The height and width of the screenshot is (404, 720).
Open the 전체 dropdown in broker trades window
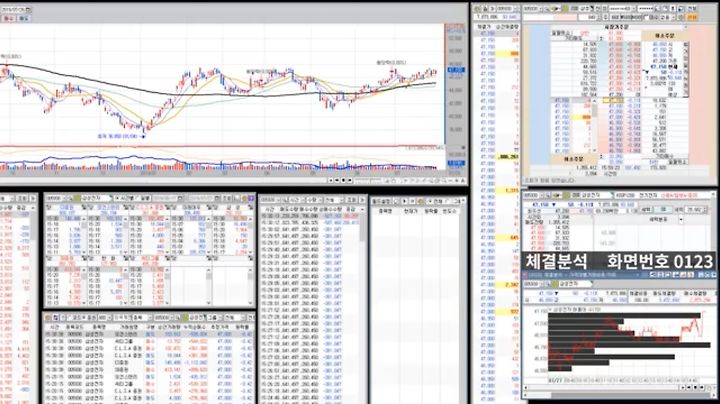pyautogui.click(x=244, y=317)
